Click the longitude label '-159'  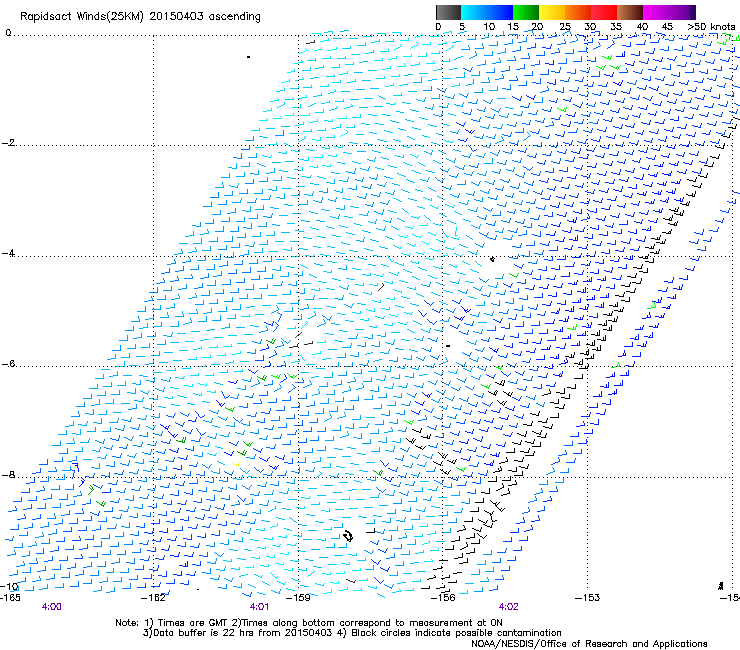[299, 598]
